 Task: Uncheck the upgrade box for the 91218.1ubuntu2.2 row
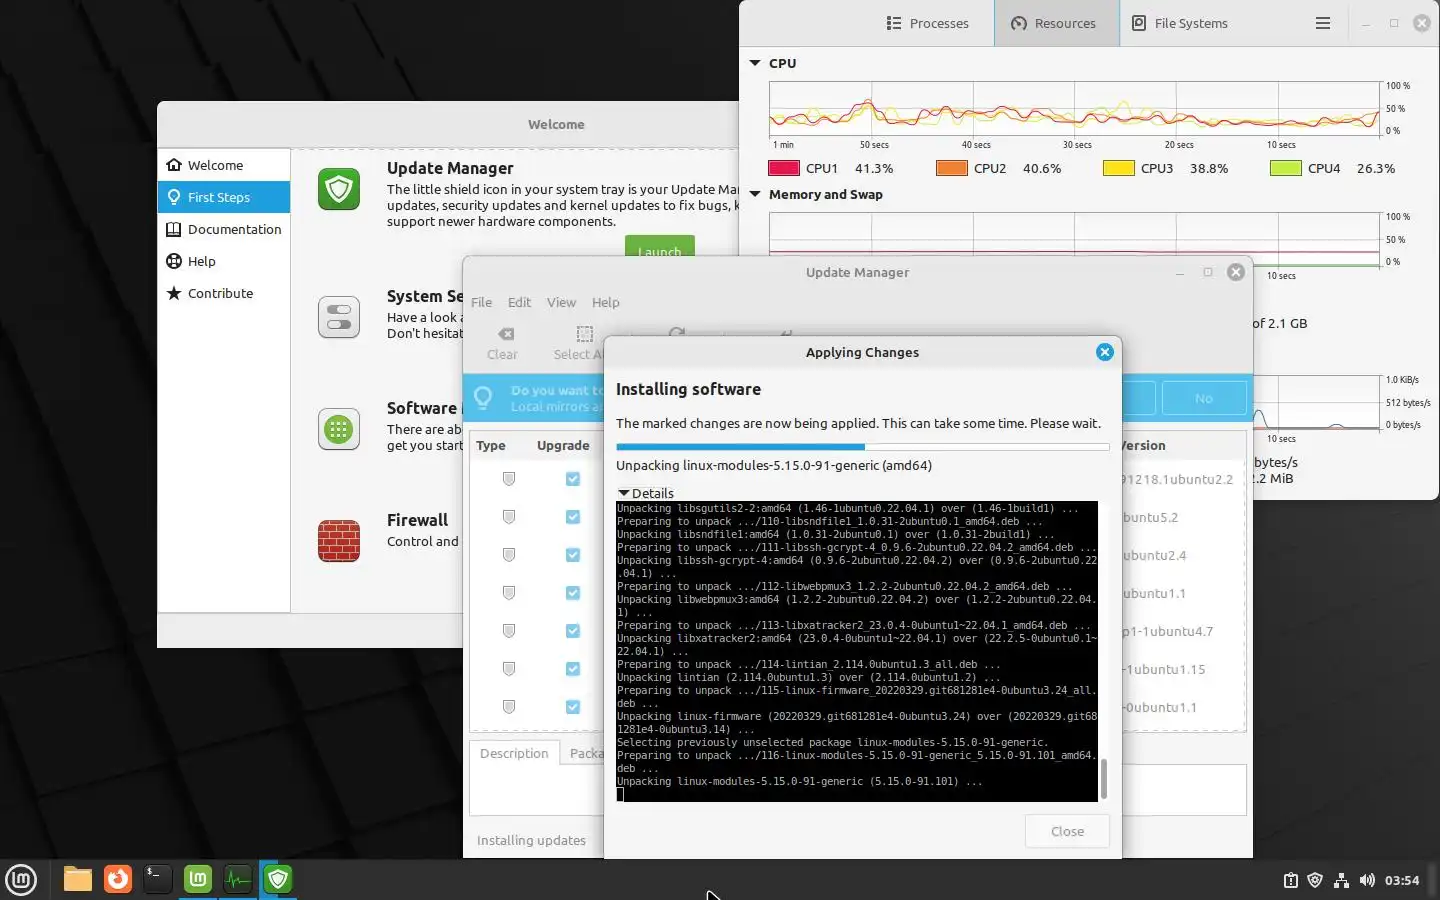click(573, 479)
